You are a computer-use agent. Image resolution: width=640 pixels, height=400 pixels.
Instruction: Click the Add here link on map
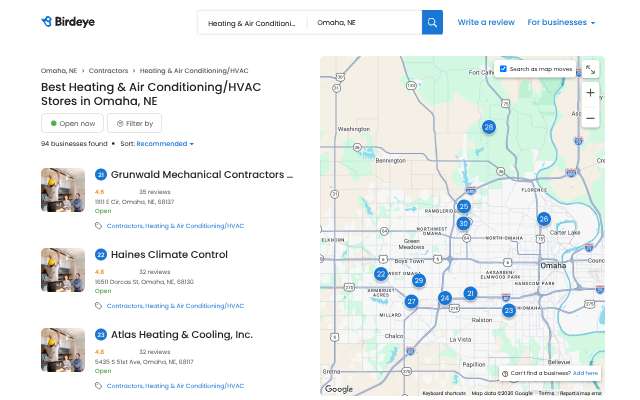(585, 373)
